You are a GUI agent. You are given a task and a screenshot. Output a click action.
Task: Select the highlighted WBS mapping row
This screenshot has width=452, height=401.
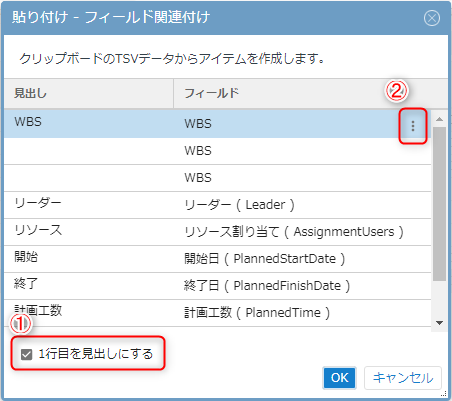(217, 124)
